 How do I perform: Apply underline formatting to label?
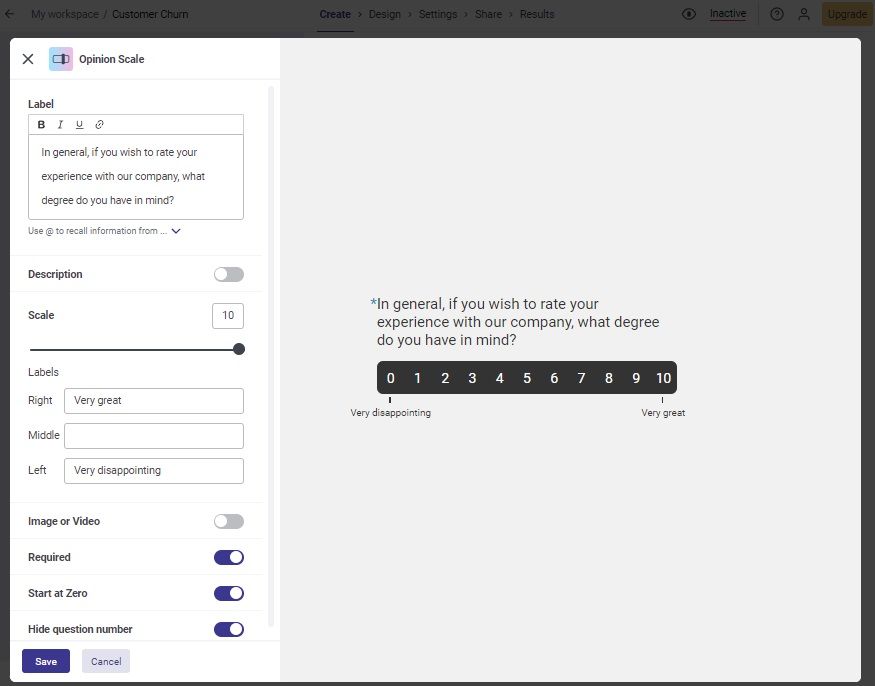tap(79, 124)
